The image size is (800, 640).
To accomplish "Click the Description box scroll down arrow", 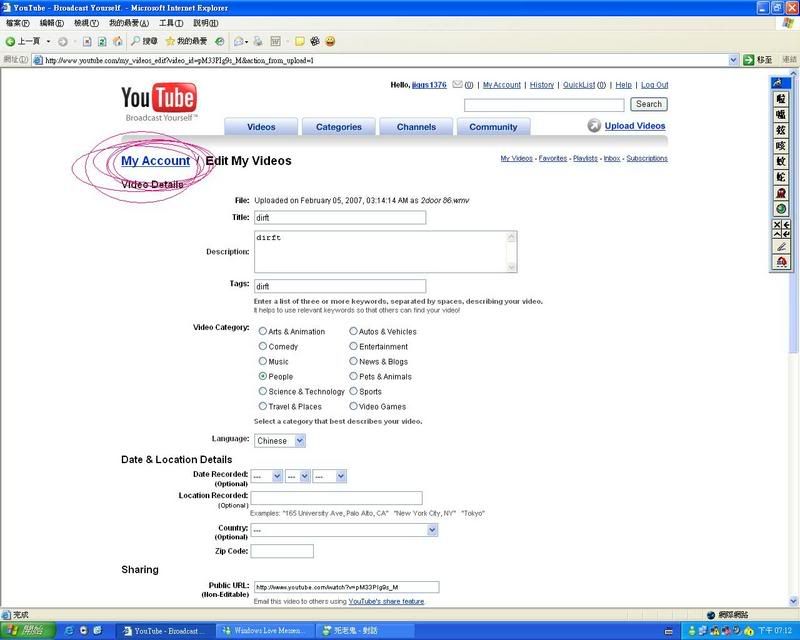I will [x=511, y=267].
